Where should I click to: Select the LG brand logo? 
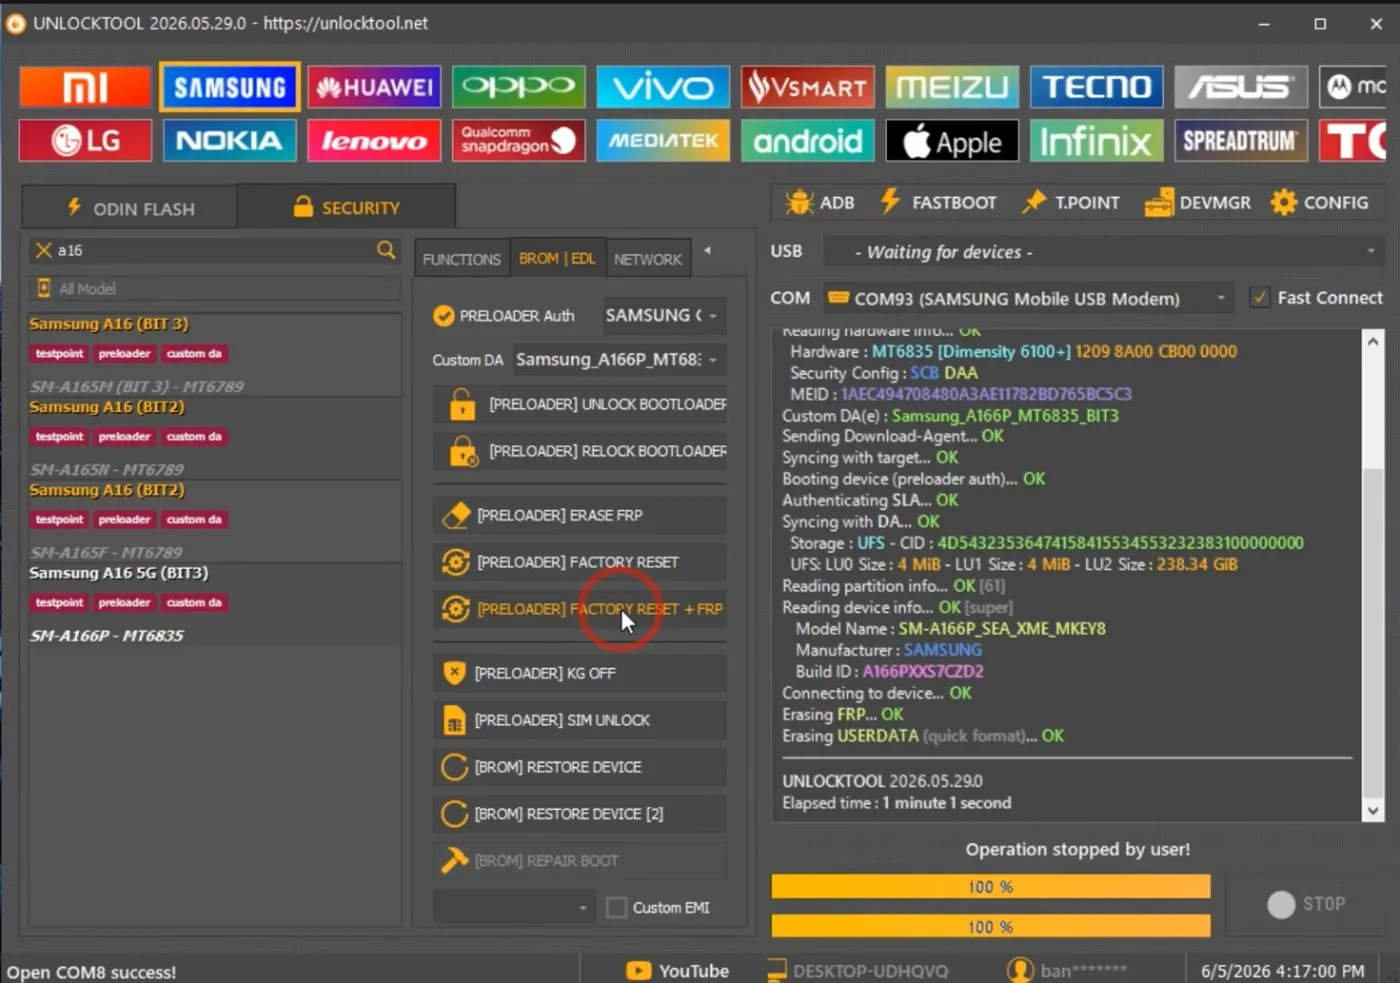coord(85,141)
